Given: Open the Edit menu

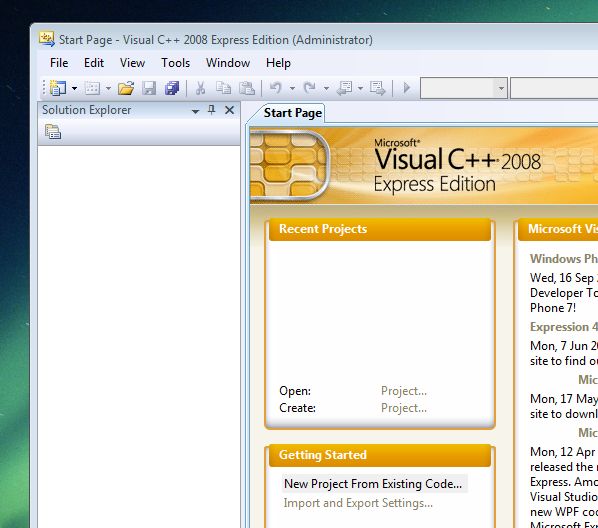Looking at the screenshot, I should (94, 63).
